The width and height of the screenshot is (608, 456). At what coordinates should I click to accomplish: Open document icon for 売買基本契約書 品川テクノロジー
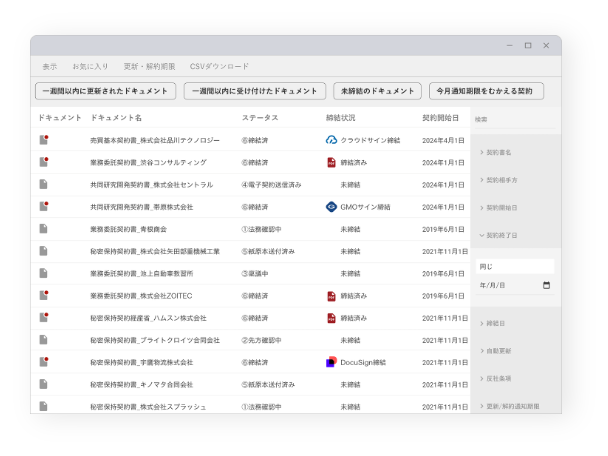click(44, 140)
